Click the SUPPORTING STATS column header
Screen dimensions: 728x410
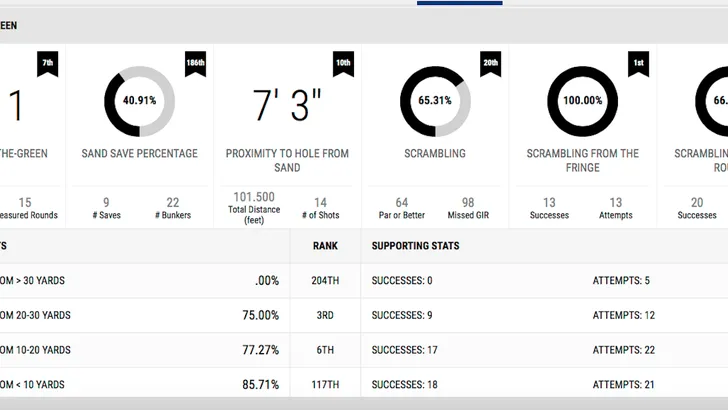416,246
